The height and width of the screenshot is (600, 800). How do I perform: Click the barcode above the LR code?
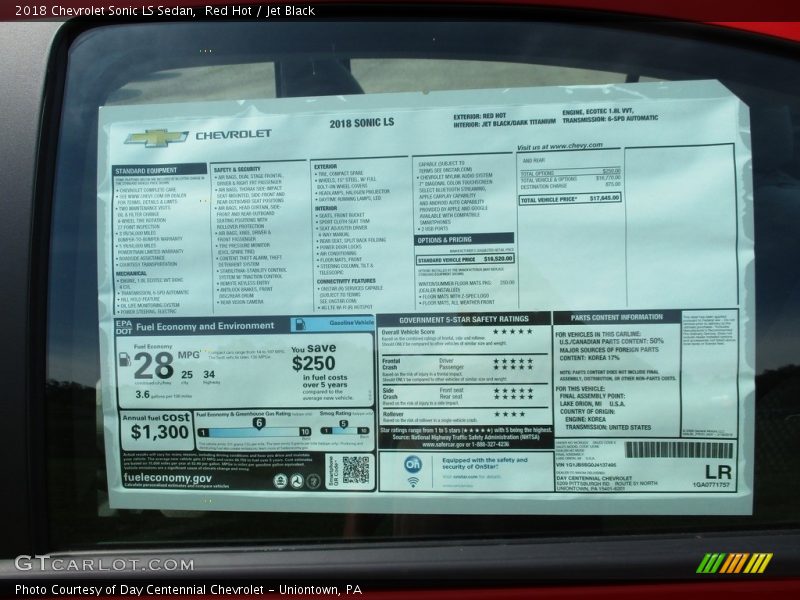click(x=679, y=450)
